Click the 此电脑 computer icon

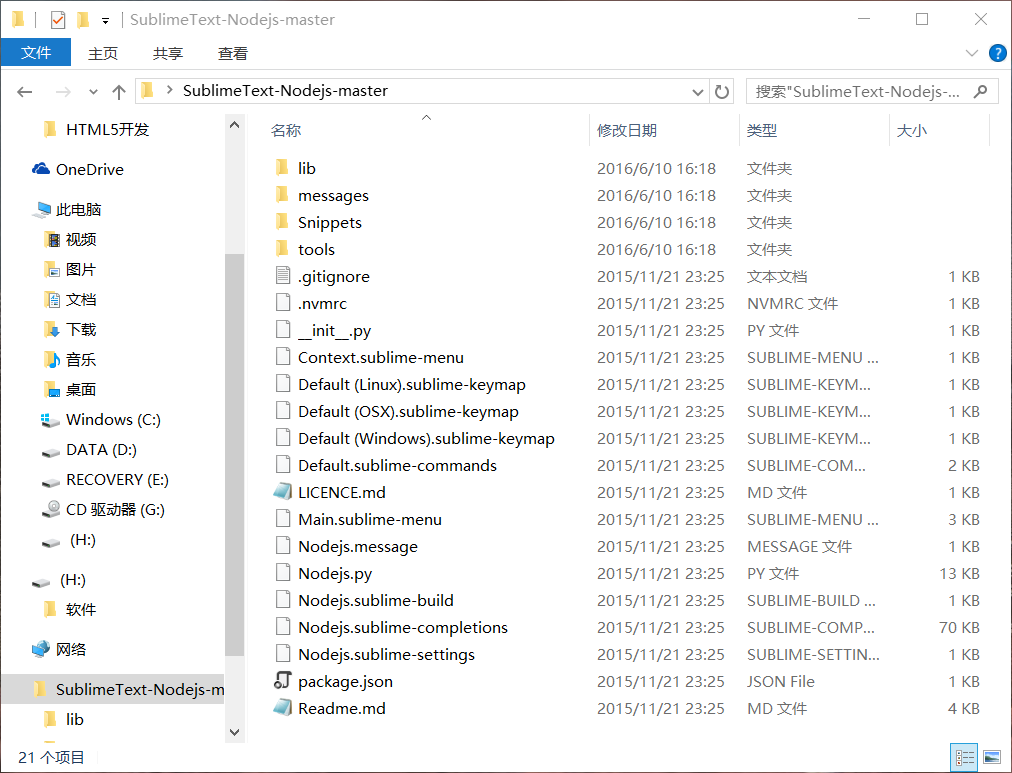[42, 210]
